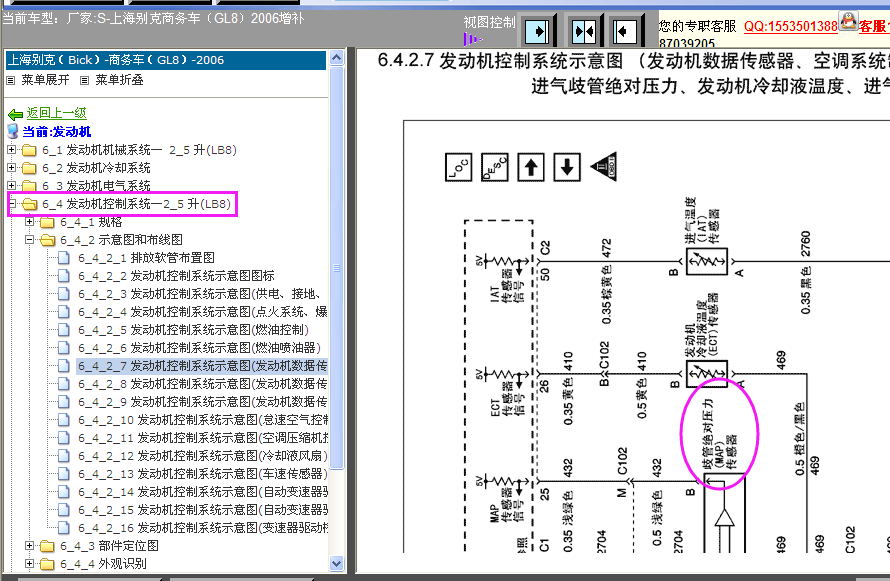Screen dimensions: 890x581
Task: Open 6_4_2_2 发动机控制系统示意图图标
Action: tap(176, 276)
